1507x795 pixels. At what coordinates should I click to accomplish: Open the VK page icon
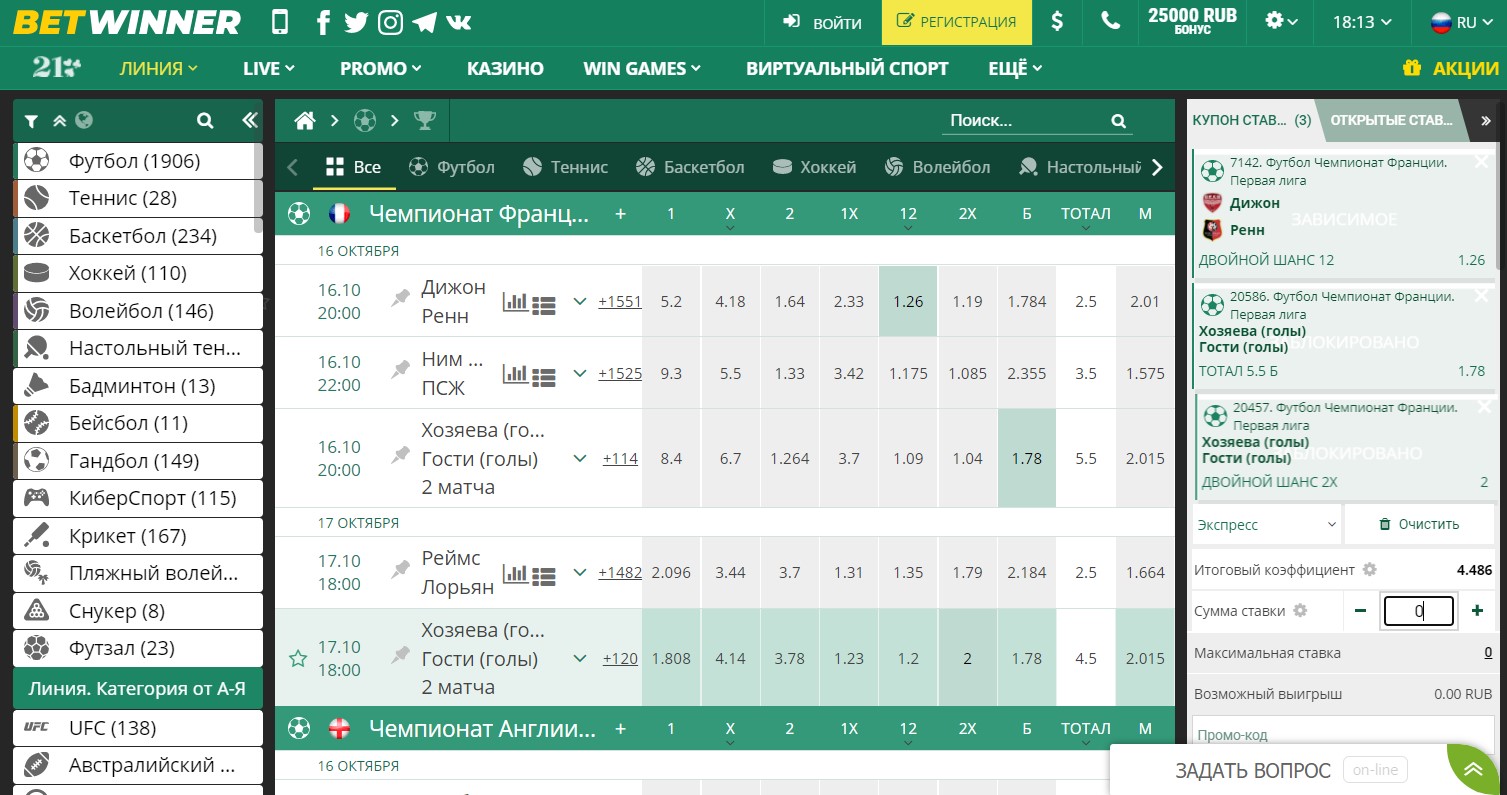pos(459,22)
